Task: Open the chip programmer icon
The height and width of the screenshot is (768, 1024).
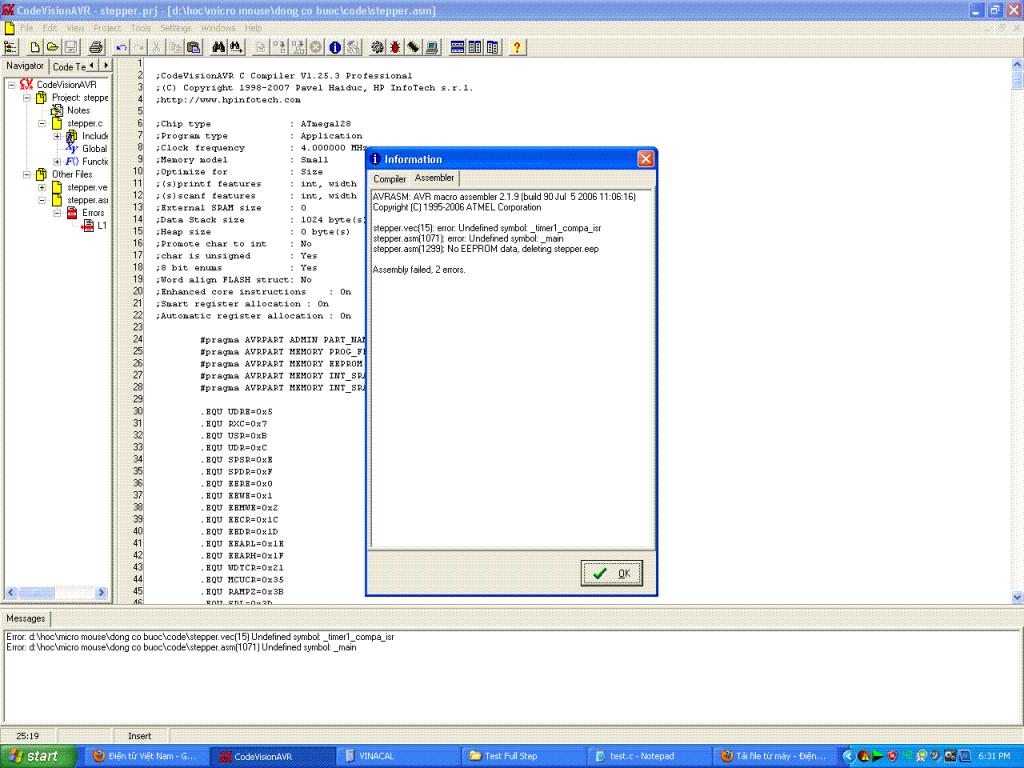Action: coord(413,47)
